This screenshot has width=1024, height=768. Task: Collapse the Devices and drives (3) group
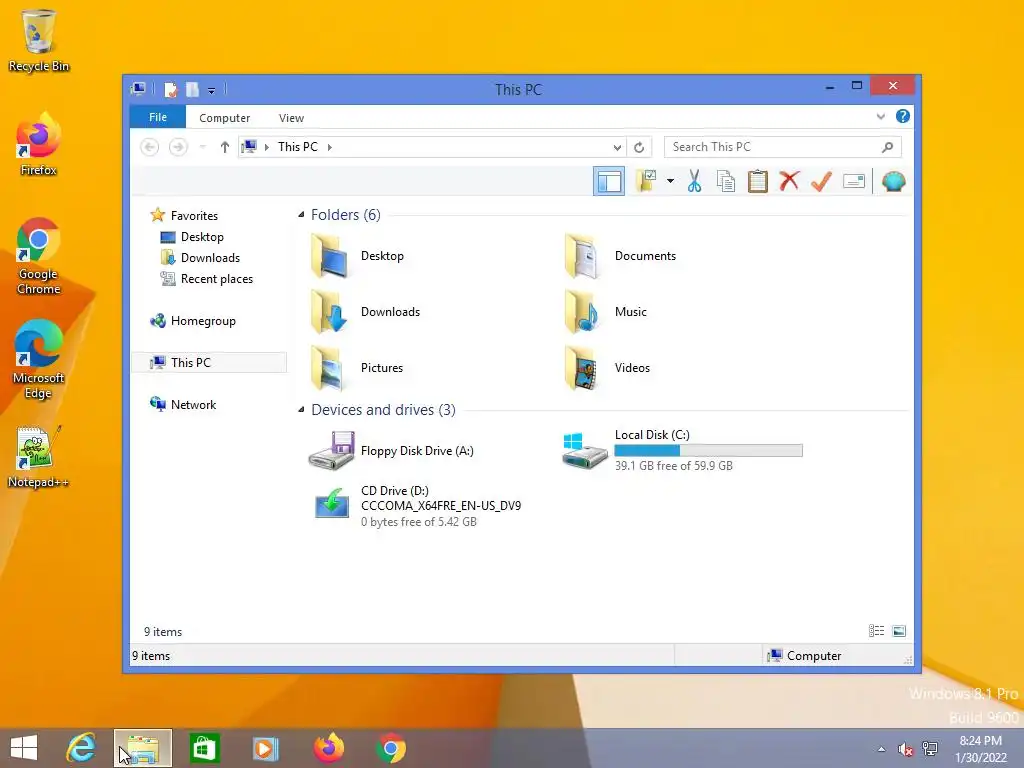(x=301, y=409)
